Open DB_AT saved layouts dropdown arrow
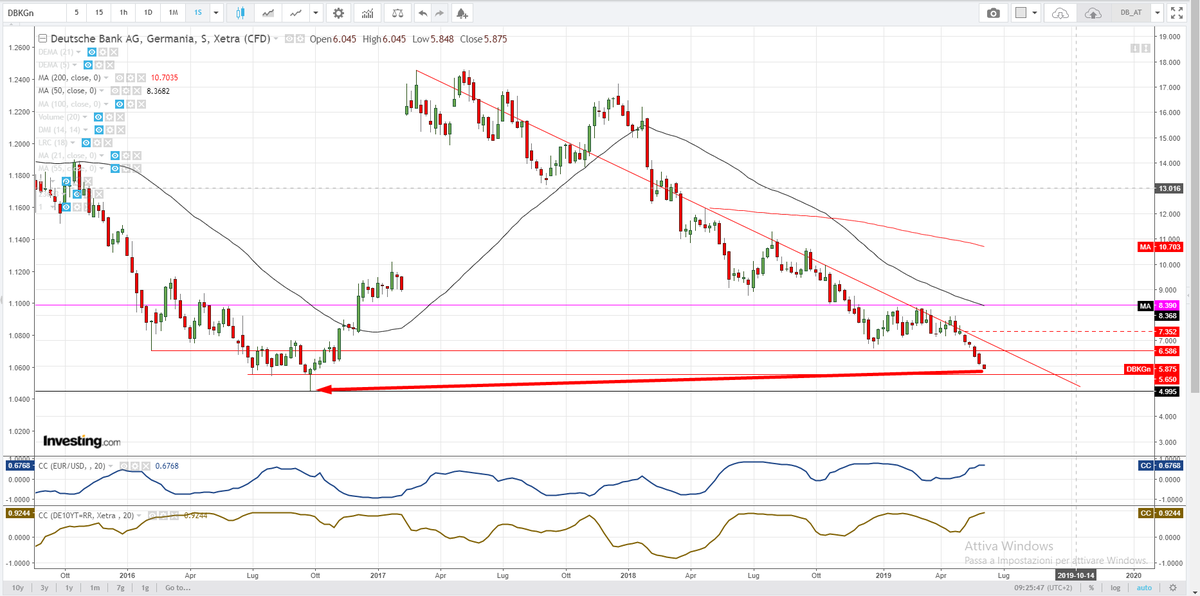 tap(1157, 13)
